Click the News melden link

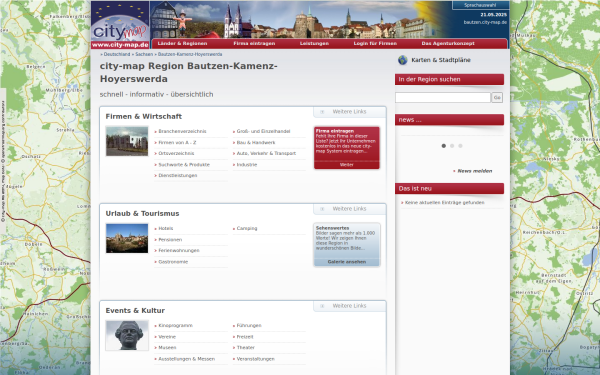474,171
